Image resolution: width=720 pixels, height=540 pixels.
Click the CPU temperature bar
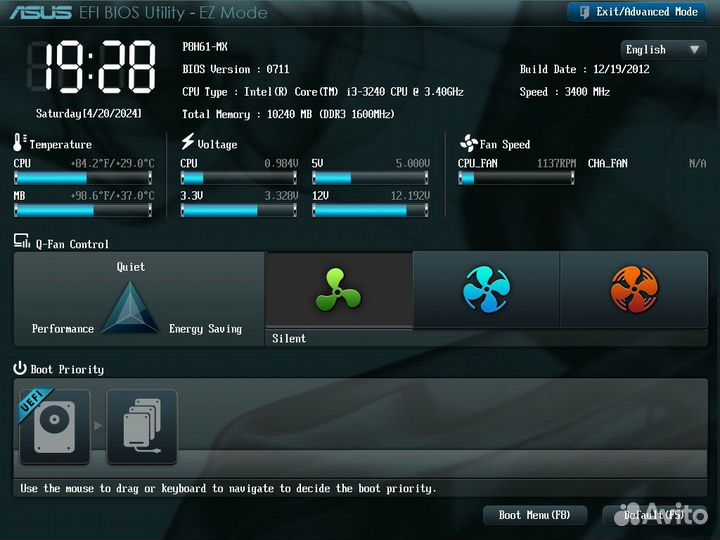coord(83,178)
